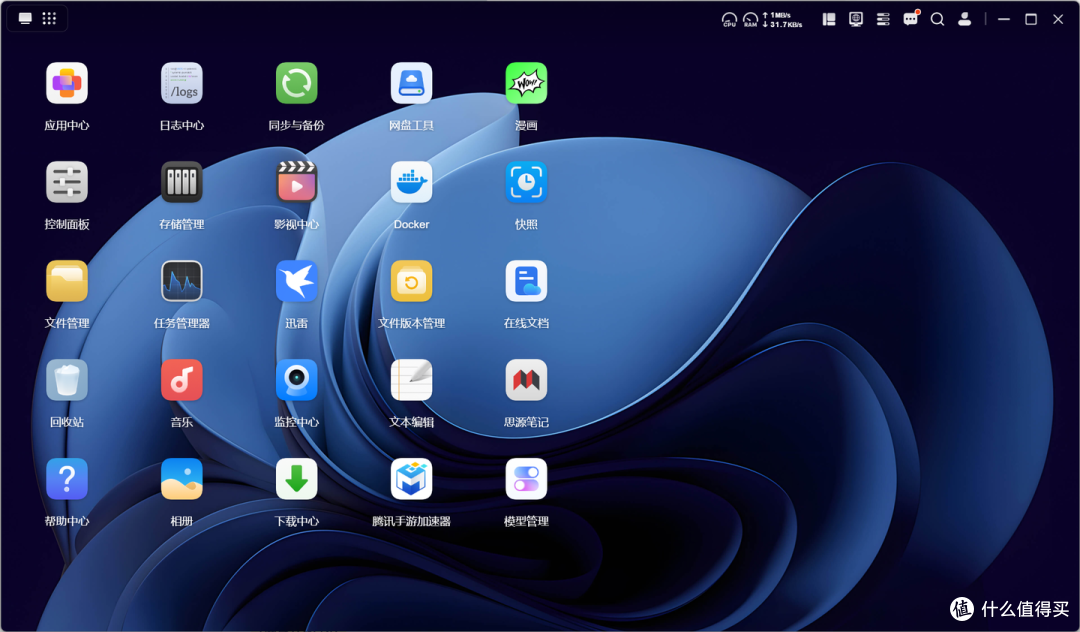
Task: Open the 控制面板 control panel
Action: [x=67, y=182]
